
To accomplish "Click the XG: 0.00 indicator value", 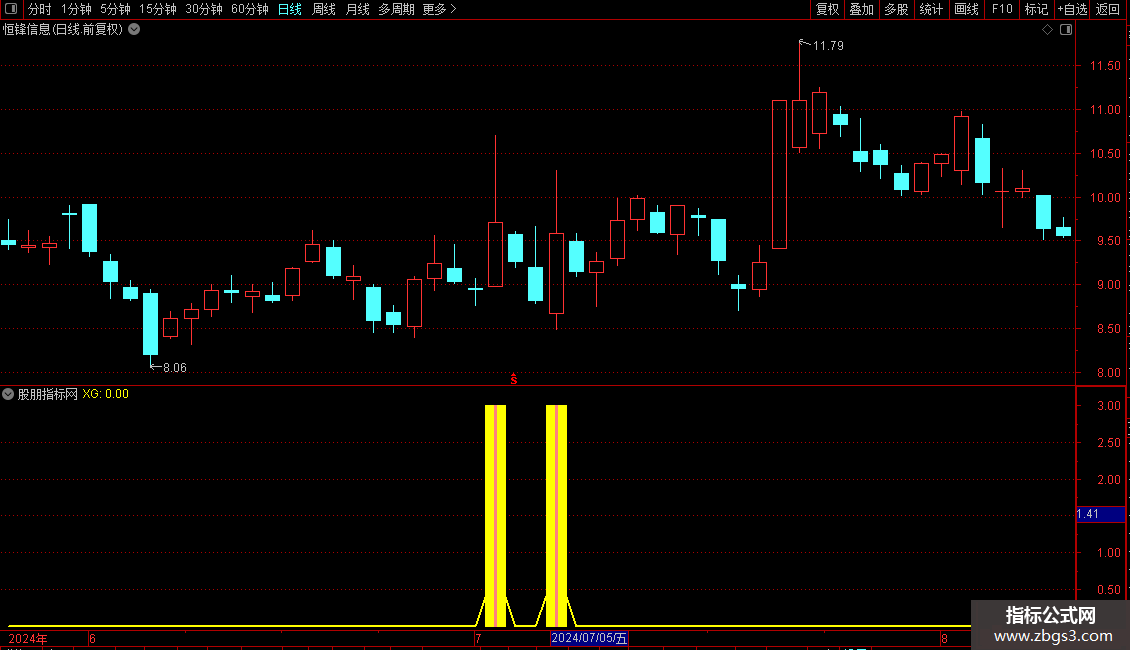I will pyautogui.click(x=105, y=394).
